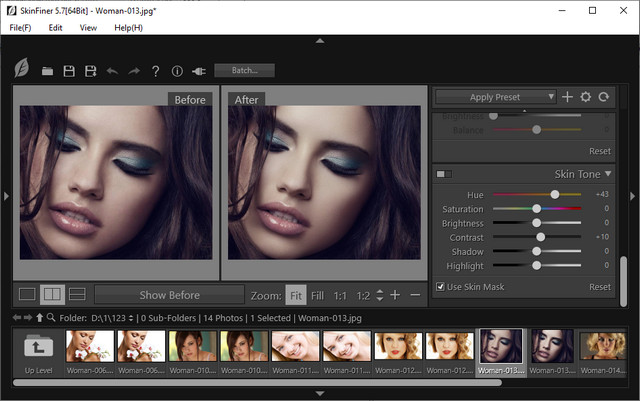640x401 pixels.
Task: Switch to side-by-side split view layout
Action: 52,295
